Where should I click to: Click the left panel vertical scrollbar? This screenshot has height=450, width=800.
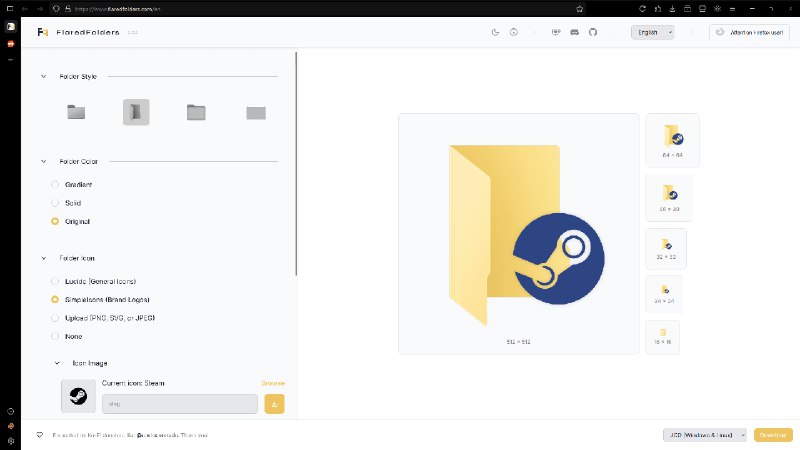296,163
